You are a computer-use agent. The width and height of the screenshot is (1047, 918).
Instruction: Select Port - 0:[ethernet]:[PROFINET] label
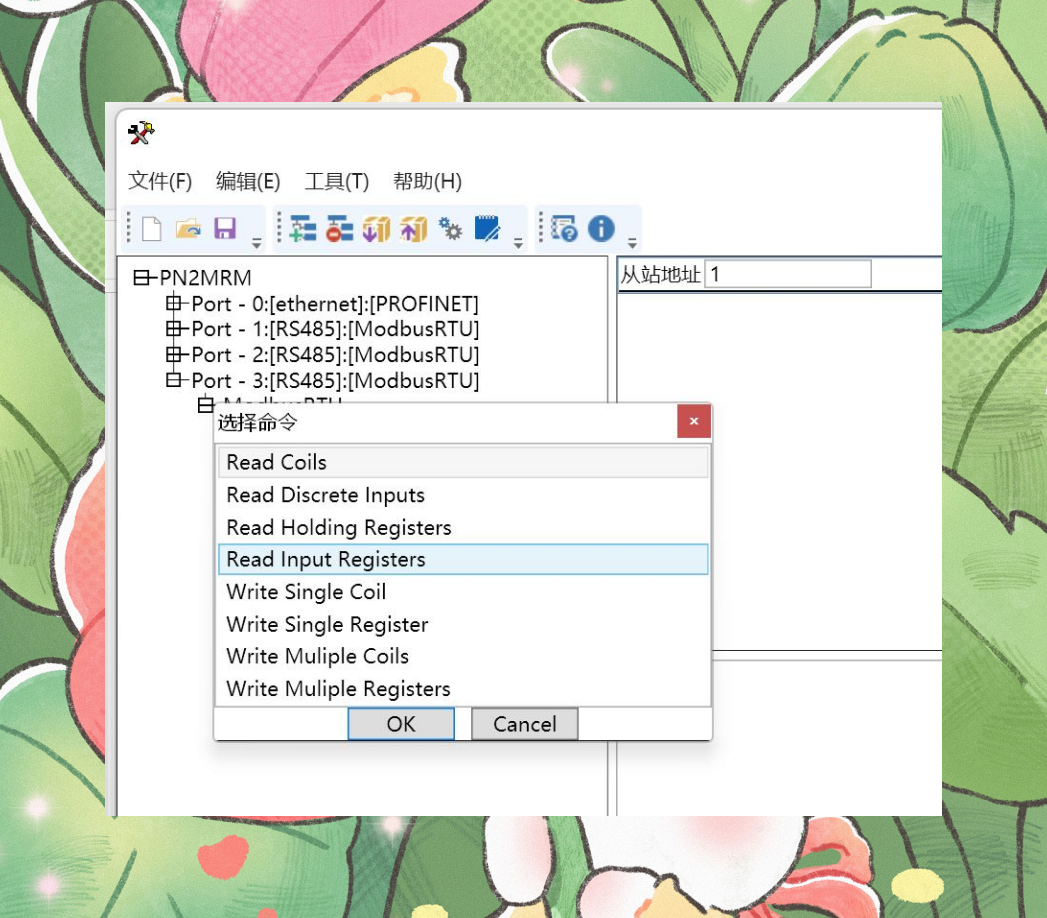point(335,304)
